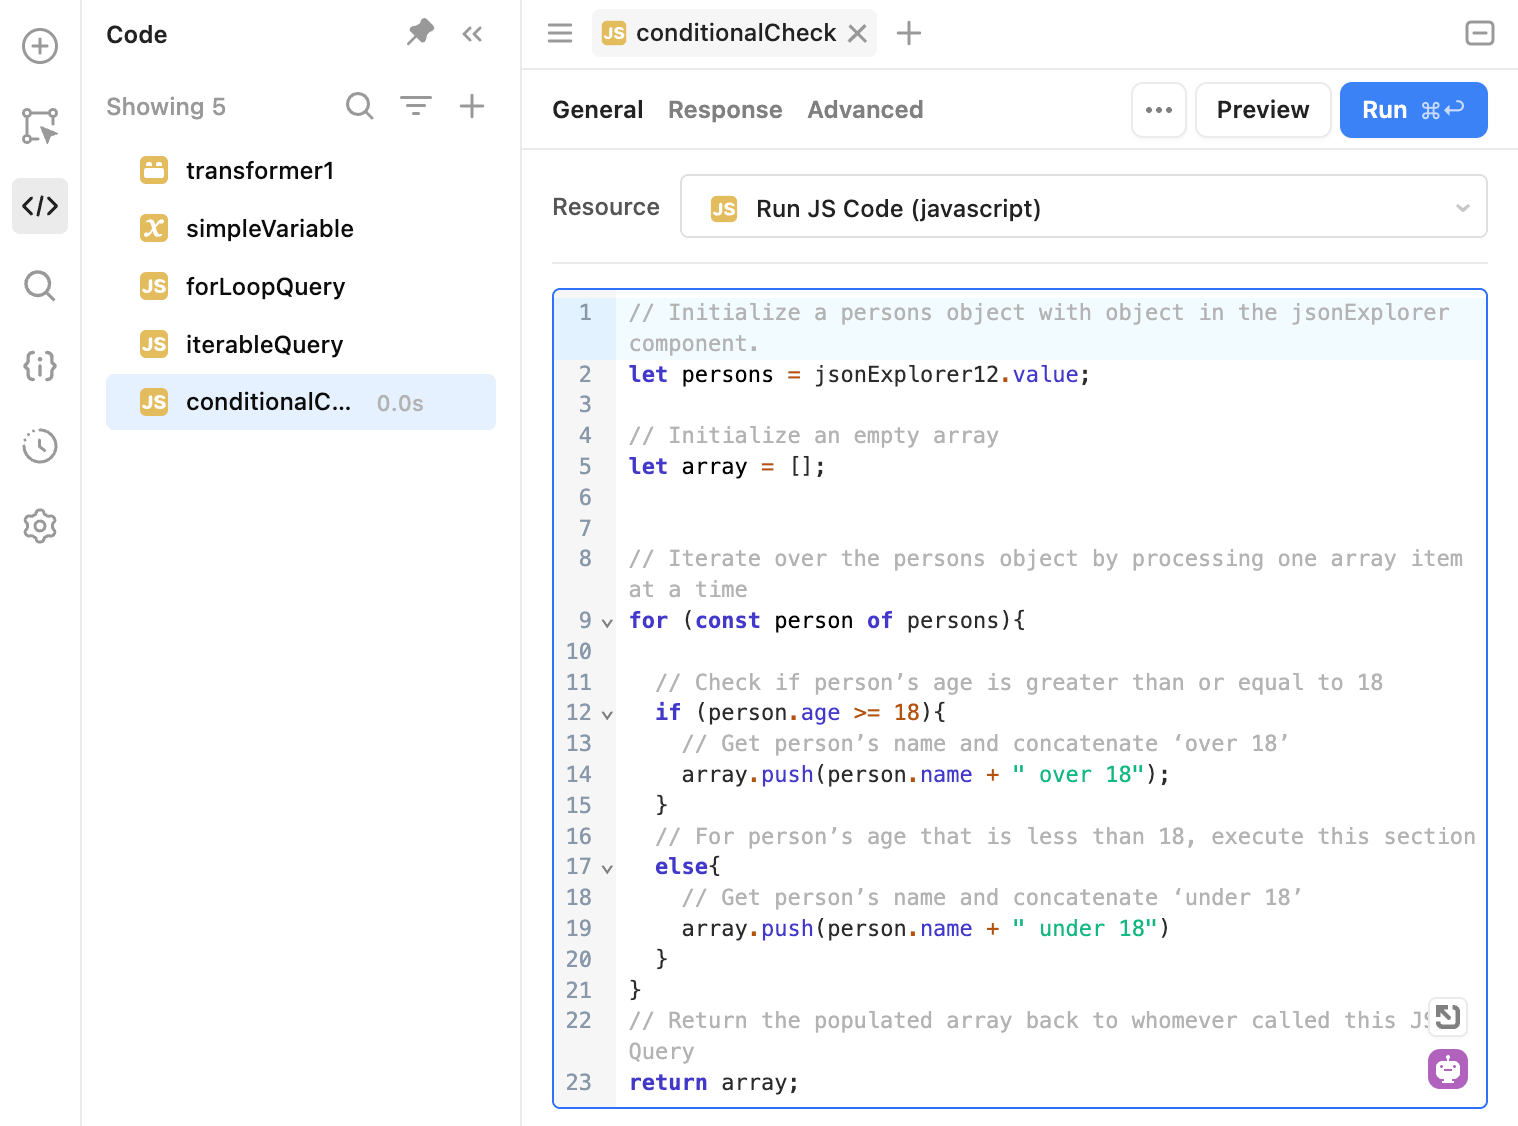Select the Code panel sidebar icon
Screen dimensions: 1518x1126
pyautogui.click(x=40, y=206)
